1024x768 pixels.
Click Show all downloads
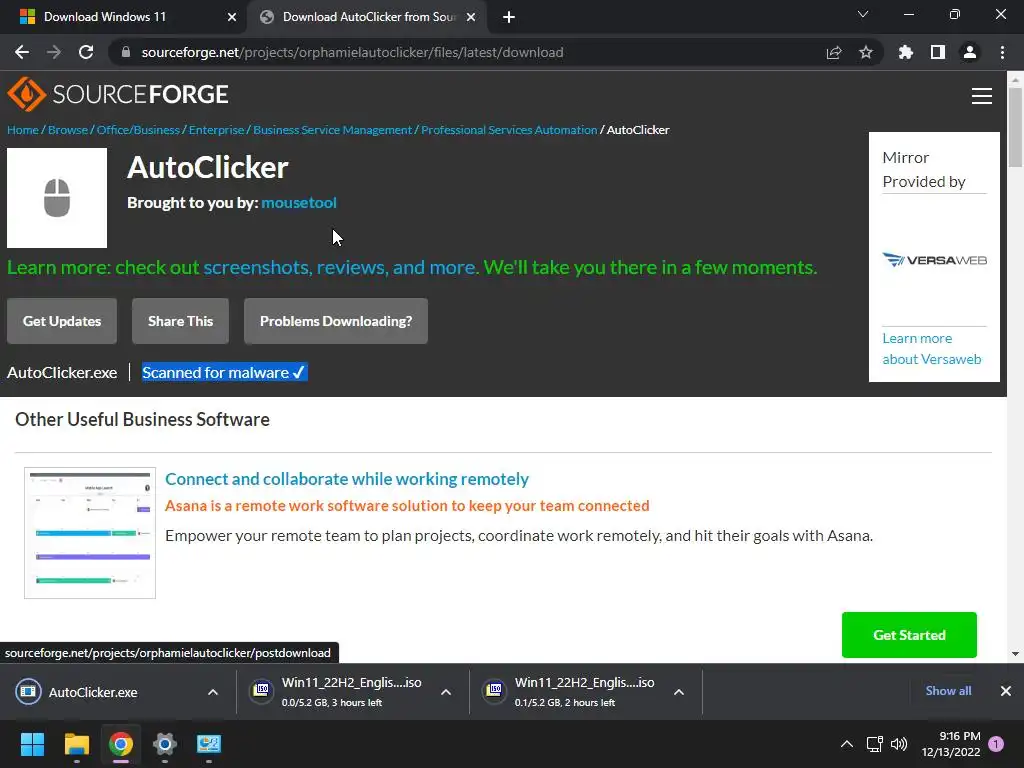[948, 691]
